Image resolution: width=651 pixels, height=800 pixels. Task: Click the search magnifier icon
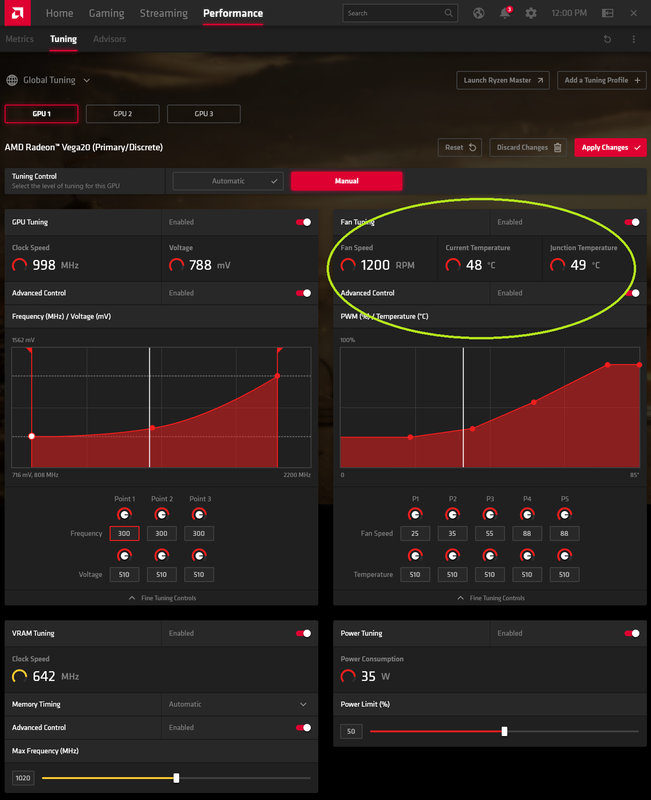[448, 13]
